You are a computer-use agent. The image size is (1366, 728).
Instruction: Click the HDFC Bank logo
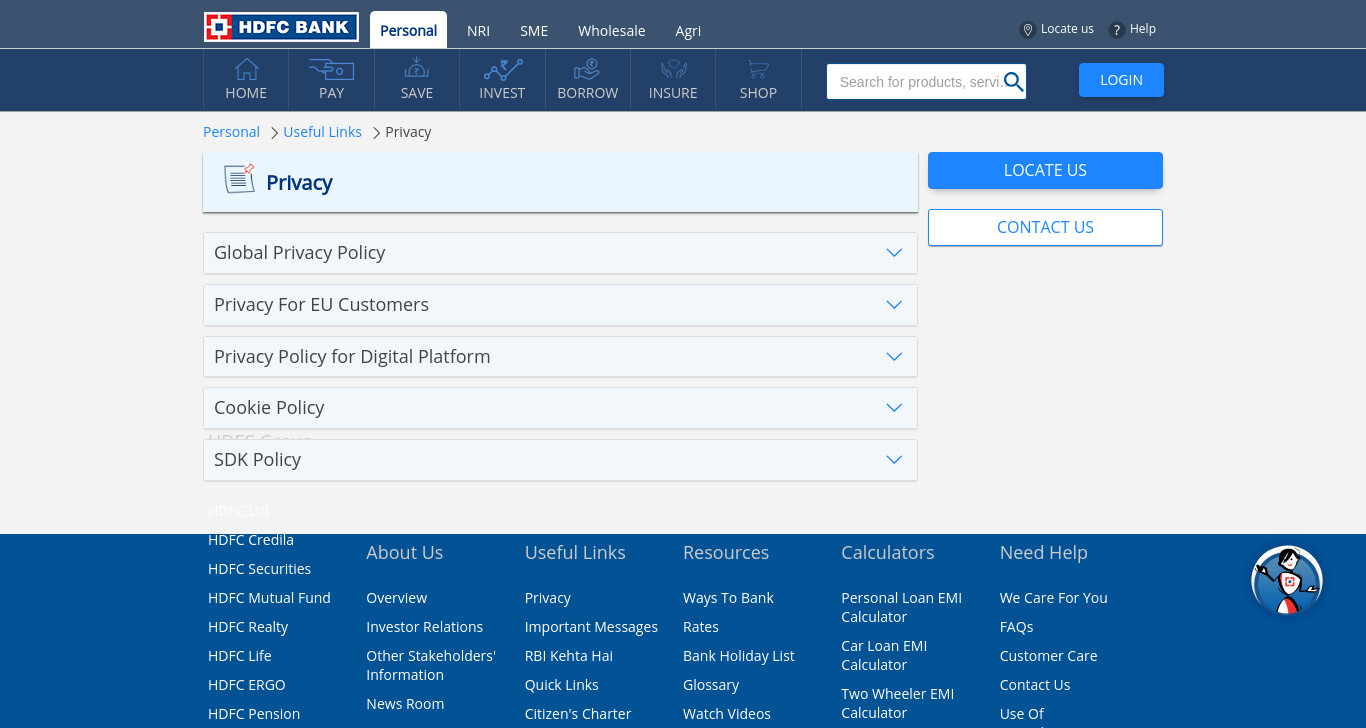(281, 27)
